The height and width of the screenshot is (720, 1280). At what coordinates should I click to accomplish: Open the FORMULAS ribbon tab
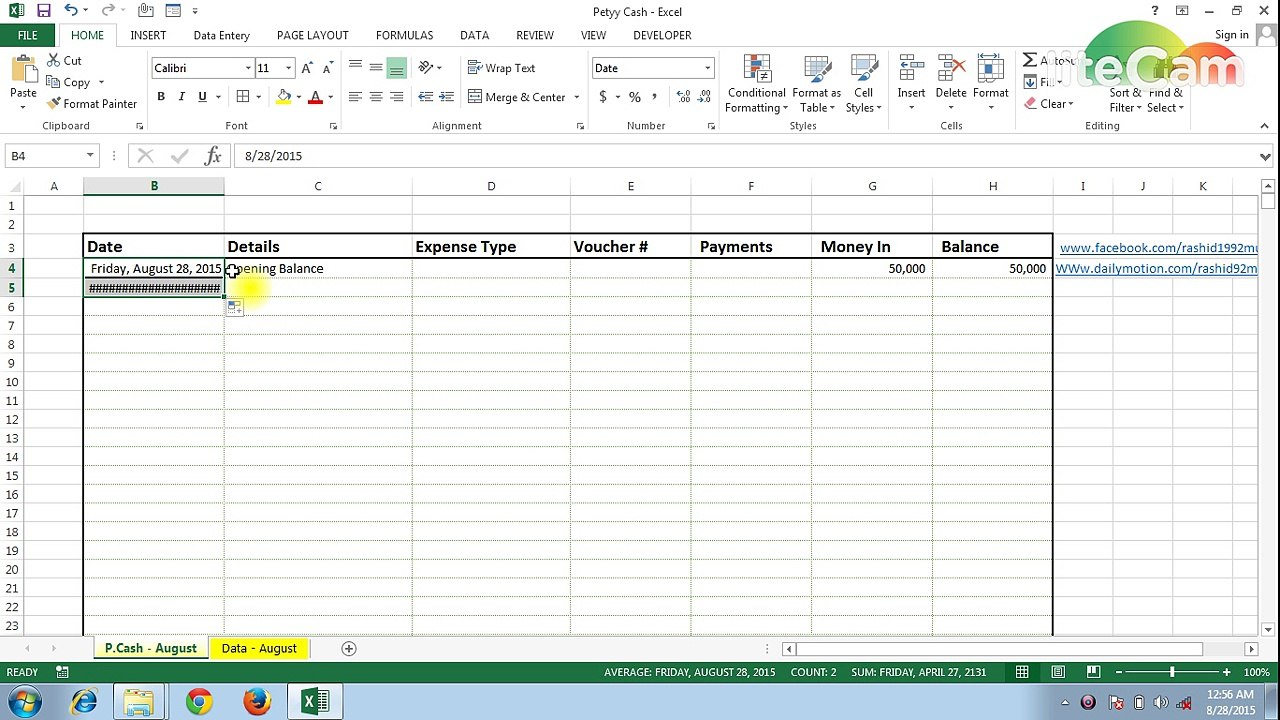click(x=404, y=35)
